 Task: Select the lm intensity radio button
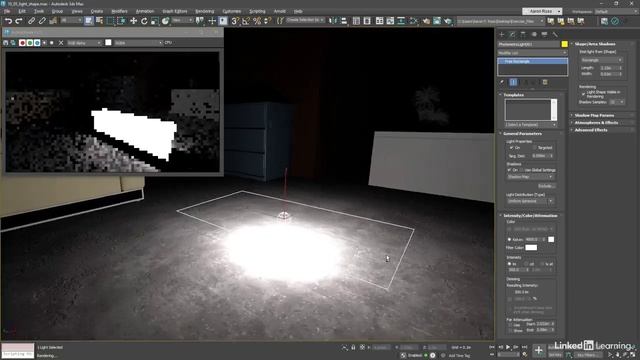509,264
